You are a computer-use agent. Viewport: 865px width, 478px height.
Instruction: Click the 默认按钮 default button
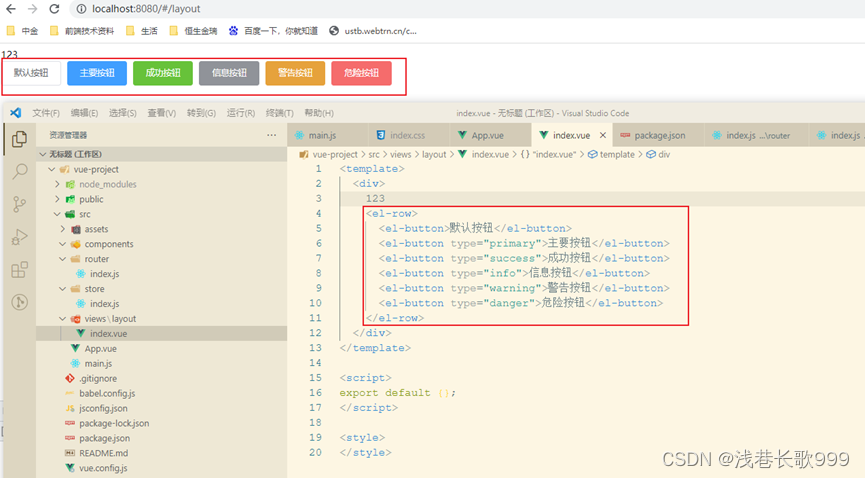31,73
